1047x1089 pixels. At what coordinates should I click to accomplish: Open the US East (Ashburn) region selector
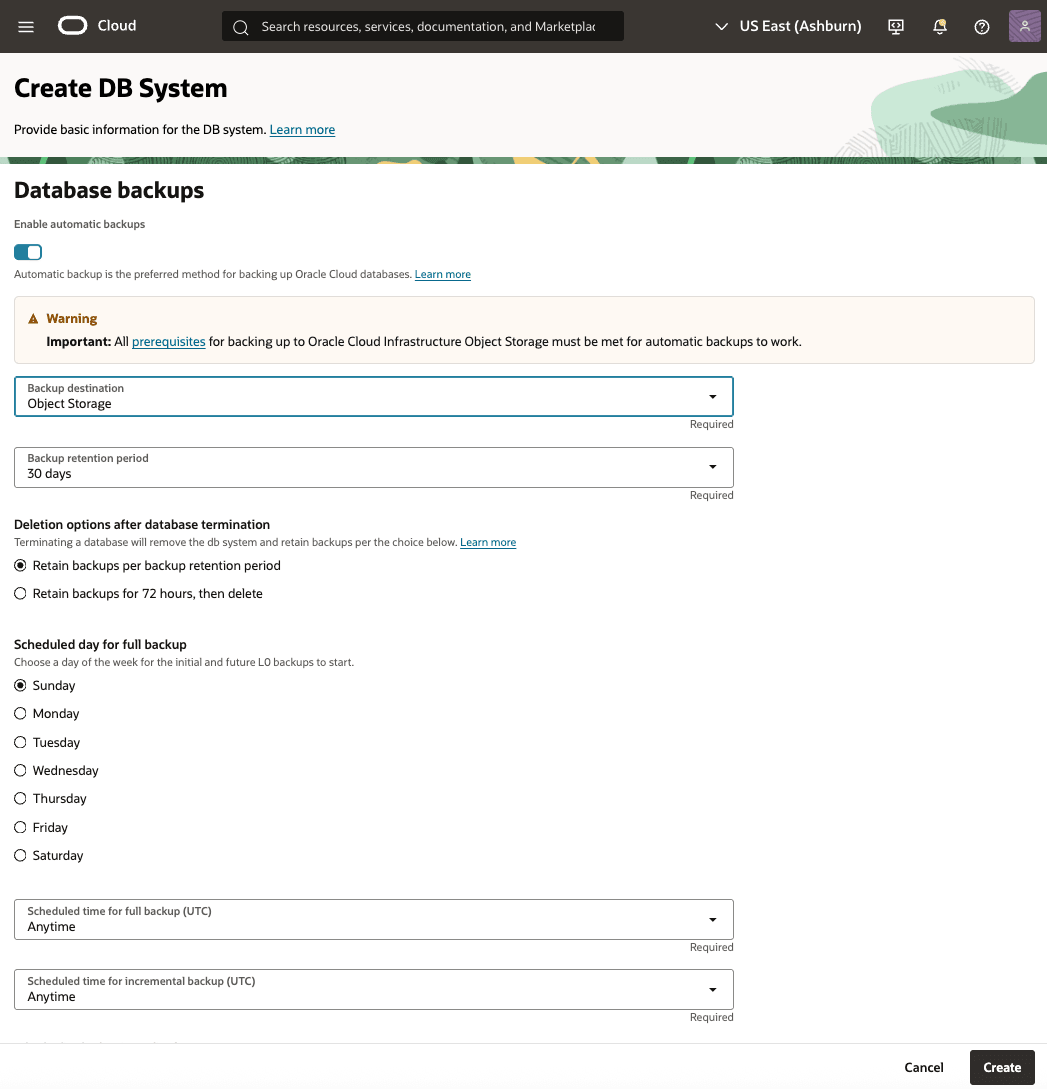tap(788, 26)
